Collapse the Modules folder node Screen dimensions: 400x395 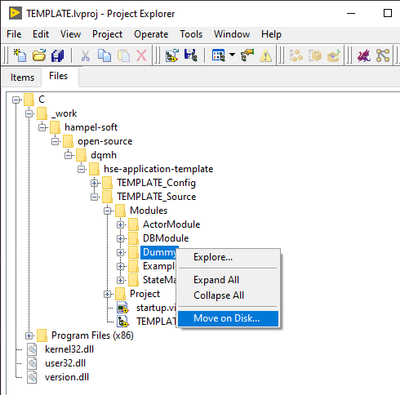tap(108, 211)
